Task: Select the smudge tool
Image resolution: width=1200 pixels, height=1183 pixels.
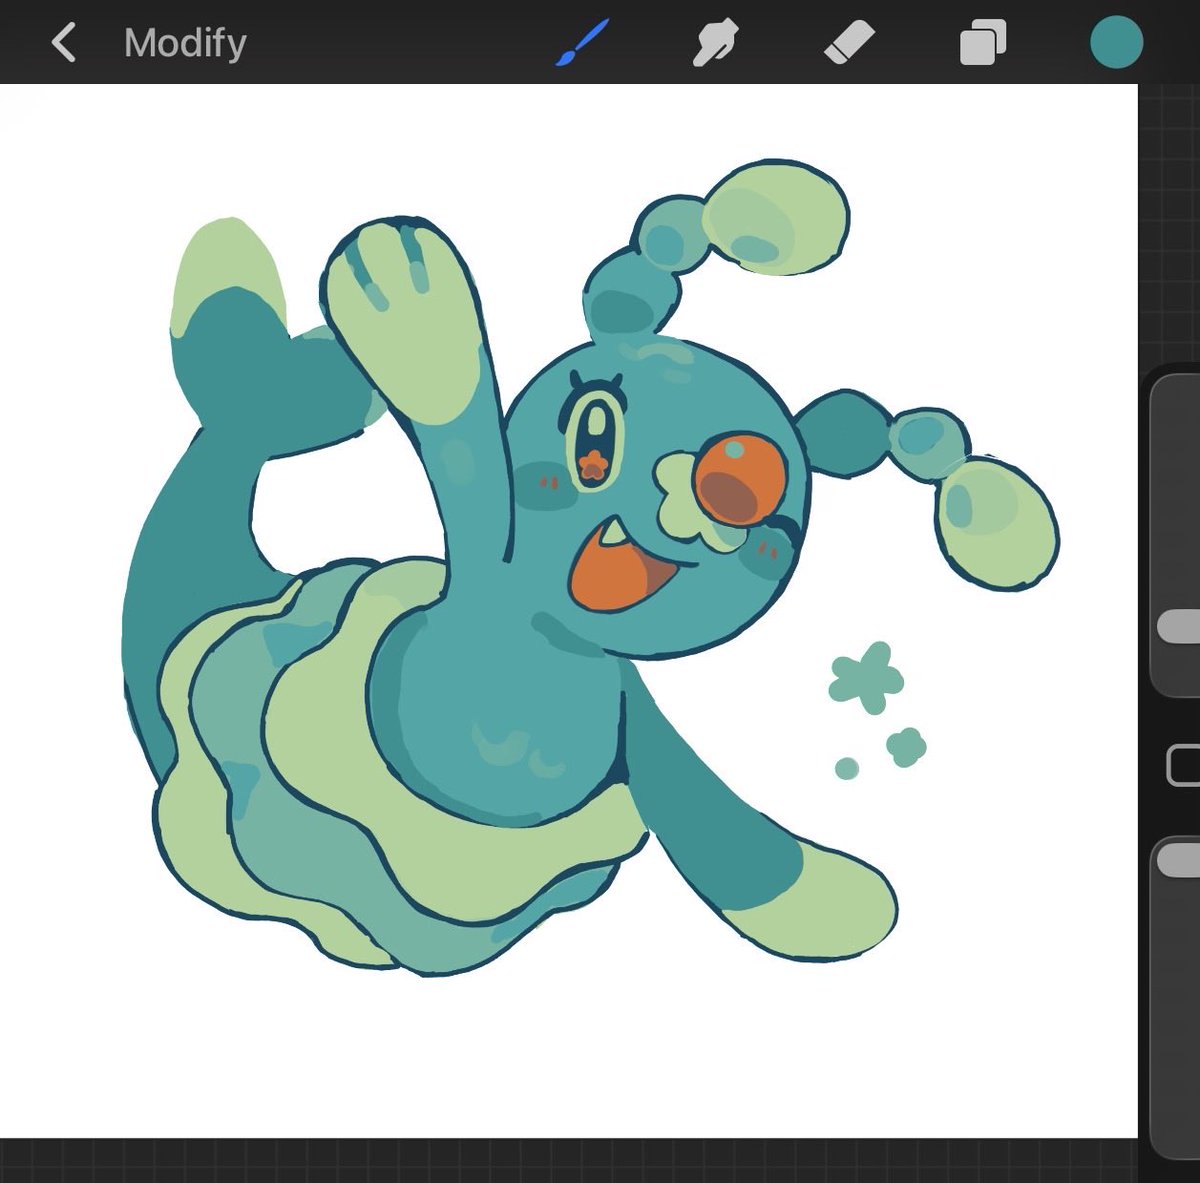Action: (716, 44)
